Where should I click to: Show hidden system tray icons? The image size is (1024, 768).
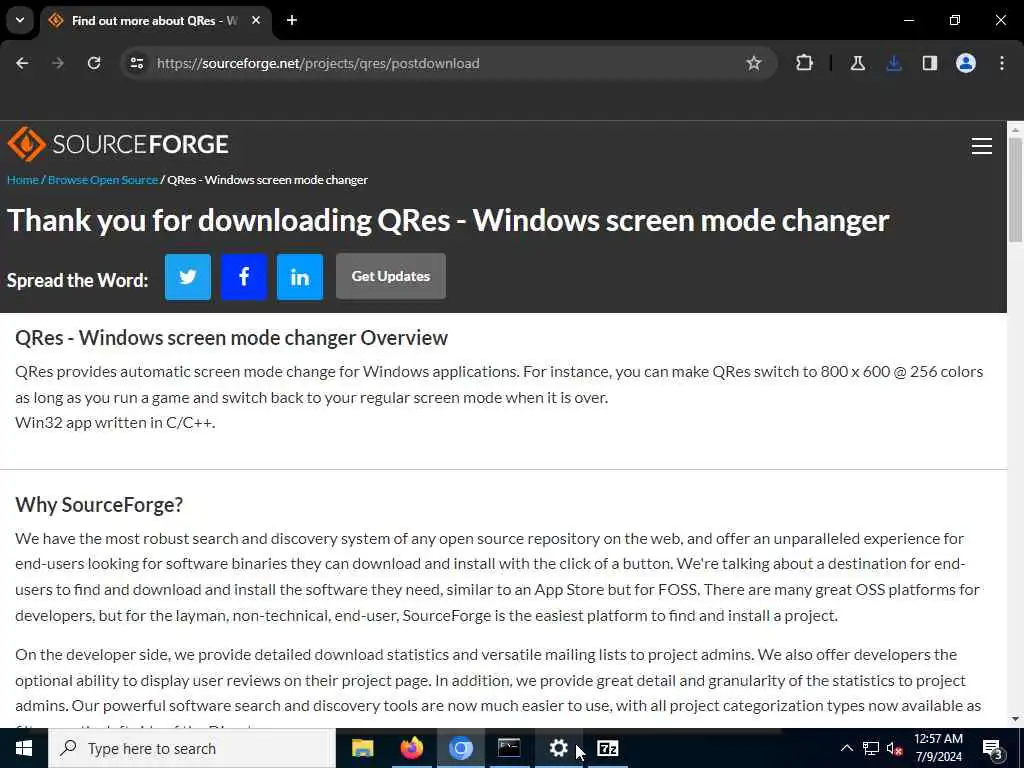846,748
